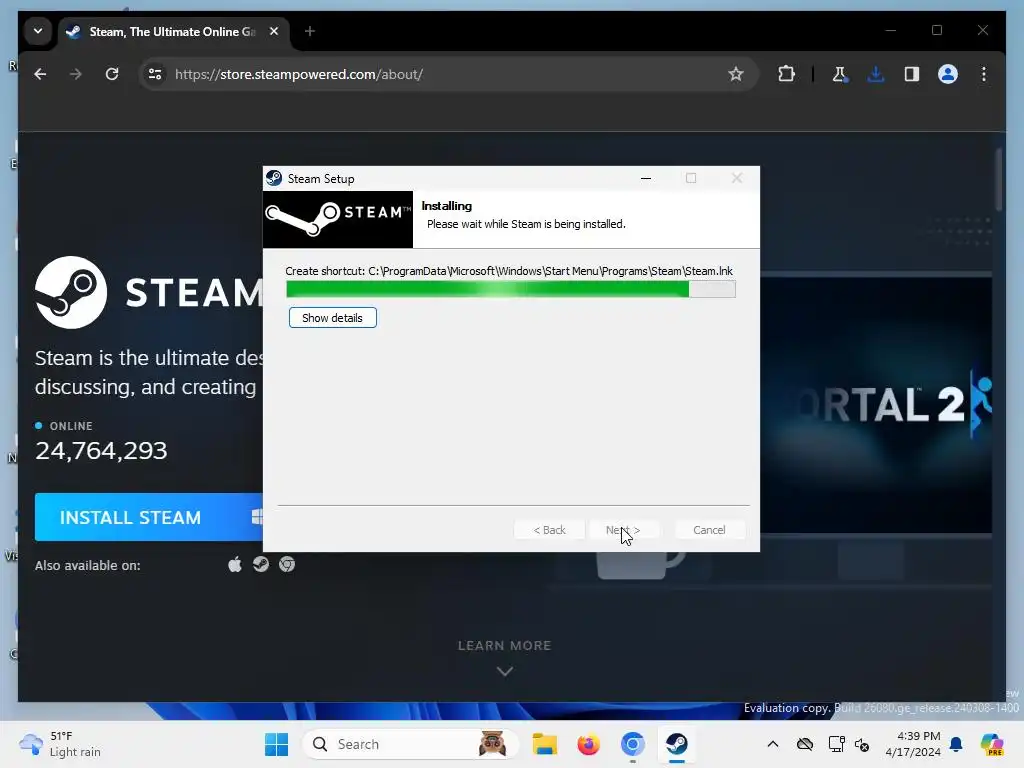The image size is (1024, 768).
Task: Click the Apple macOS availability icon
Action: click(x=234, y=564)
